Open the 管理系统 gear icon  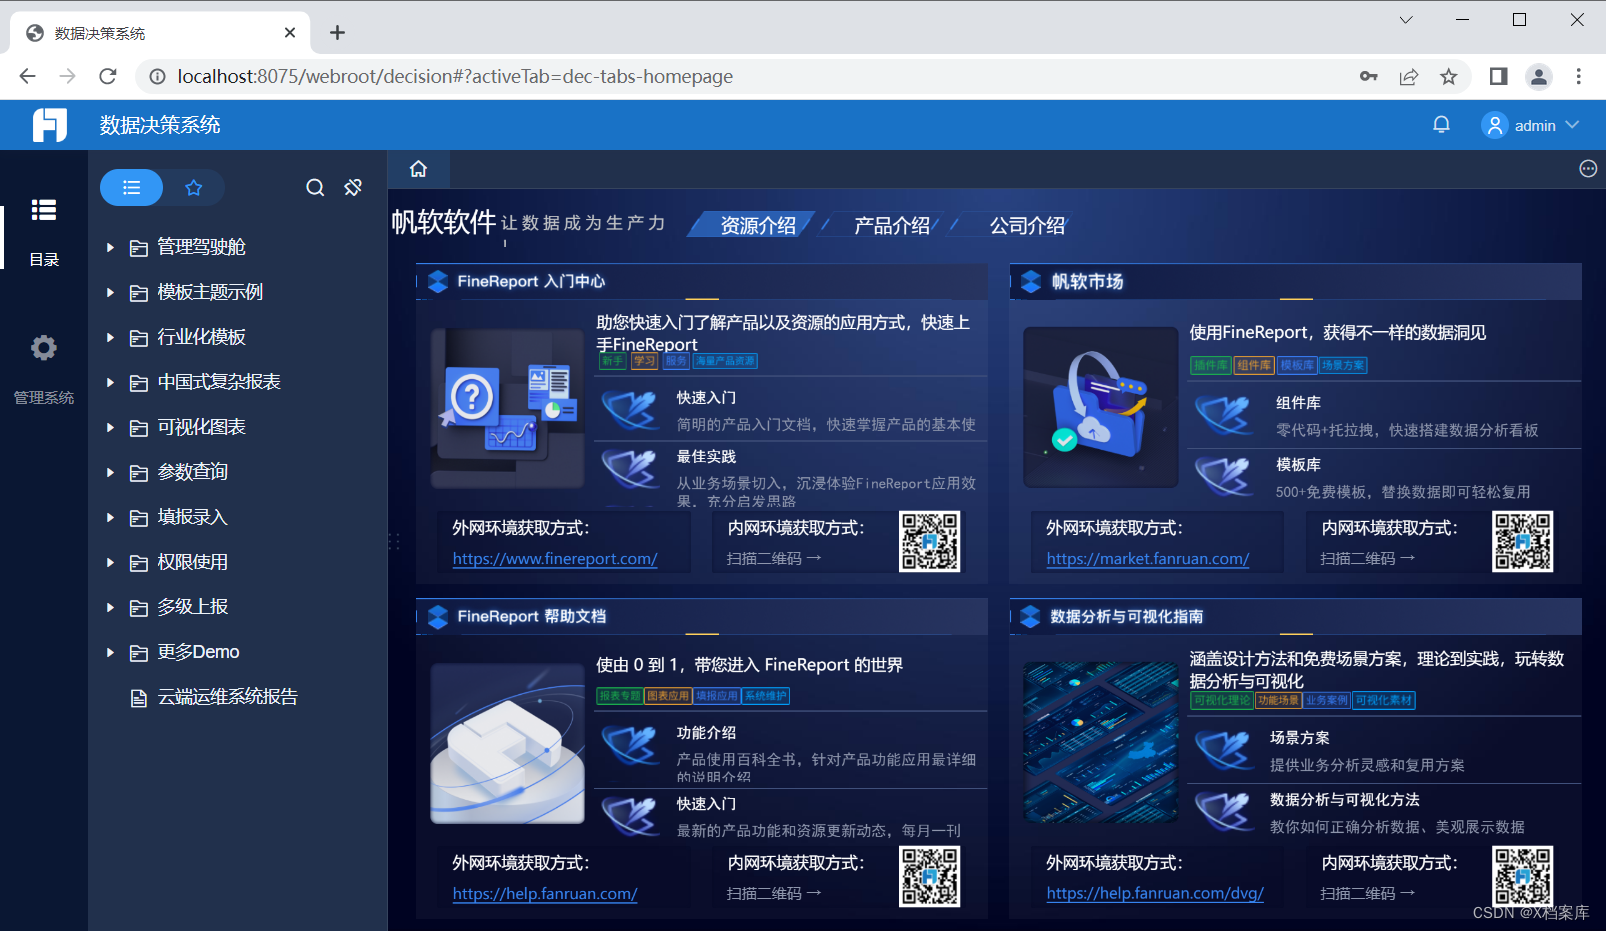[x=43, y=348]
